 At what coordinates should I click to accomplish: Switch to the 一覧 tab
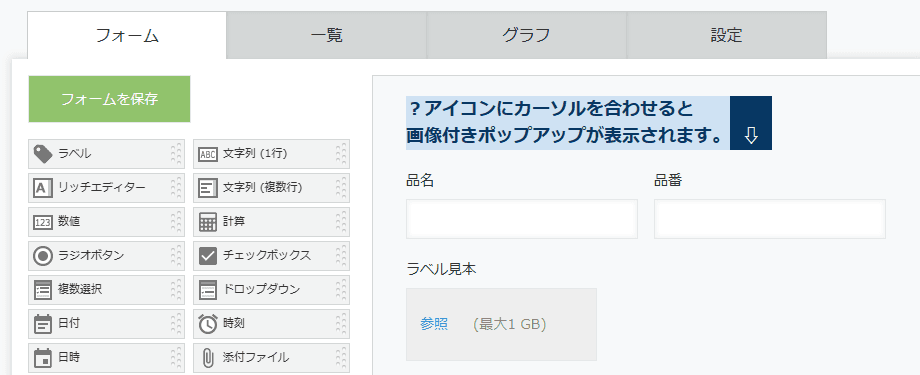pos(326,35)
